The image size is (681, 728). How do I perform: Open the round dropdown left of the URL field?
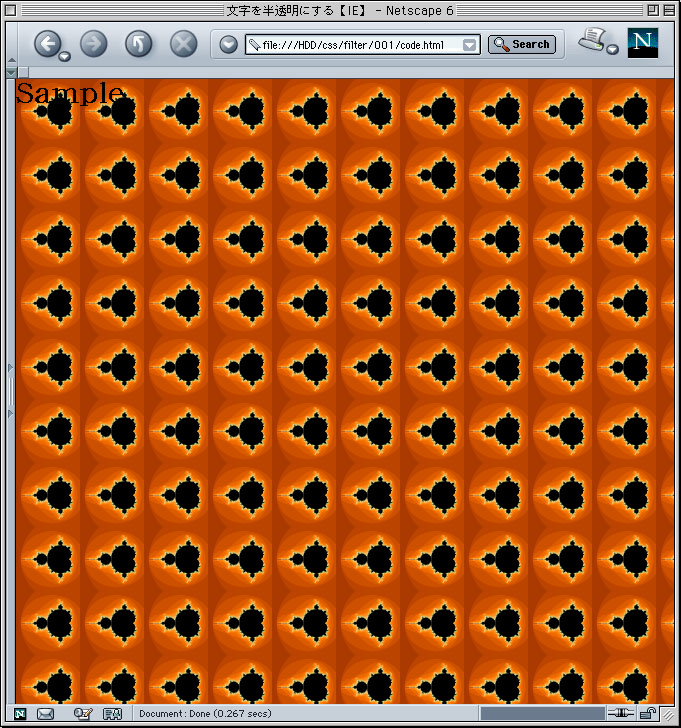point(228,45)
